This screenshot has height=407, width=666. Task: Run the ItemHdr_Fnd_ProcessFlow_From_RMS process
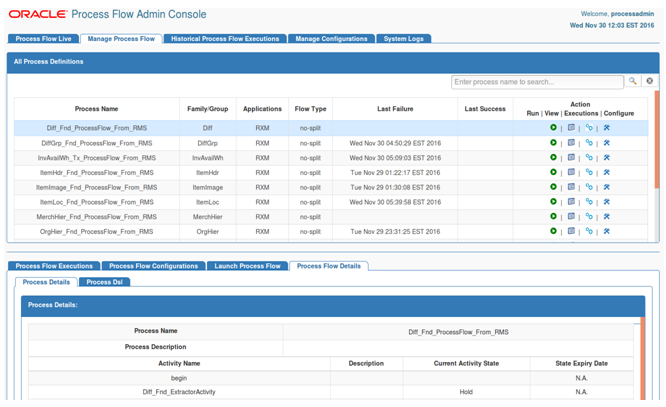pos(553,172)
